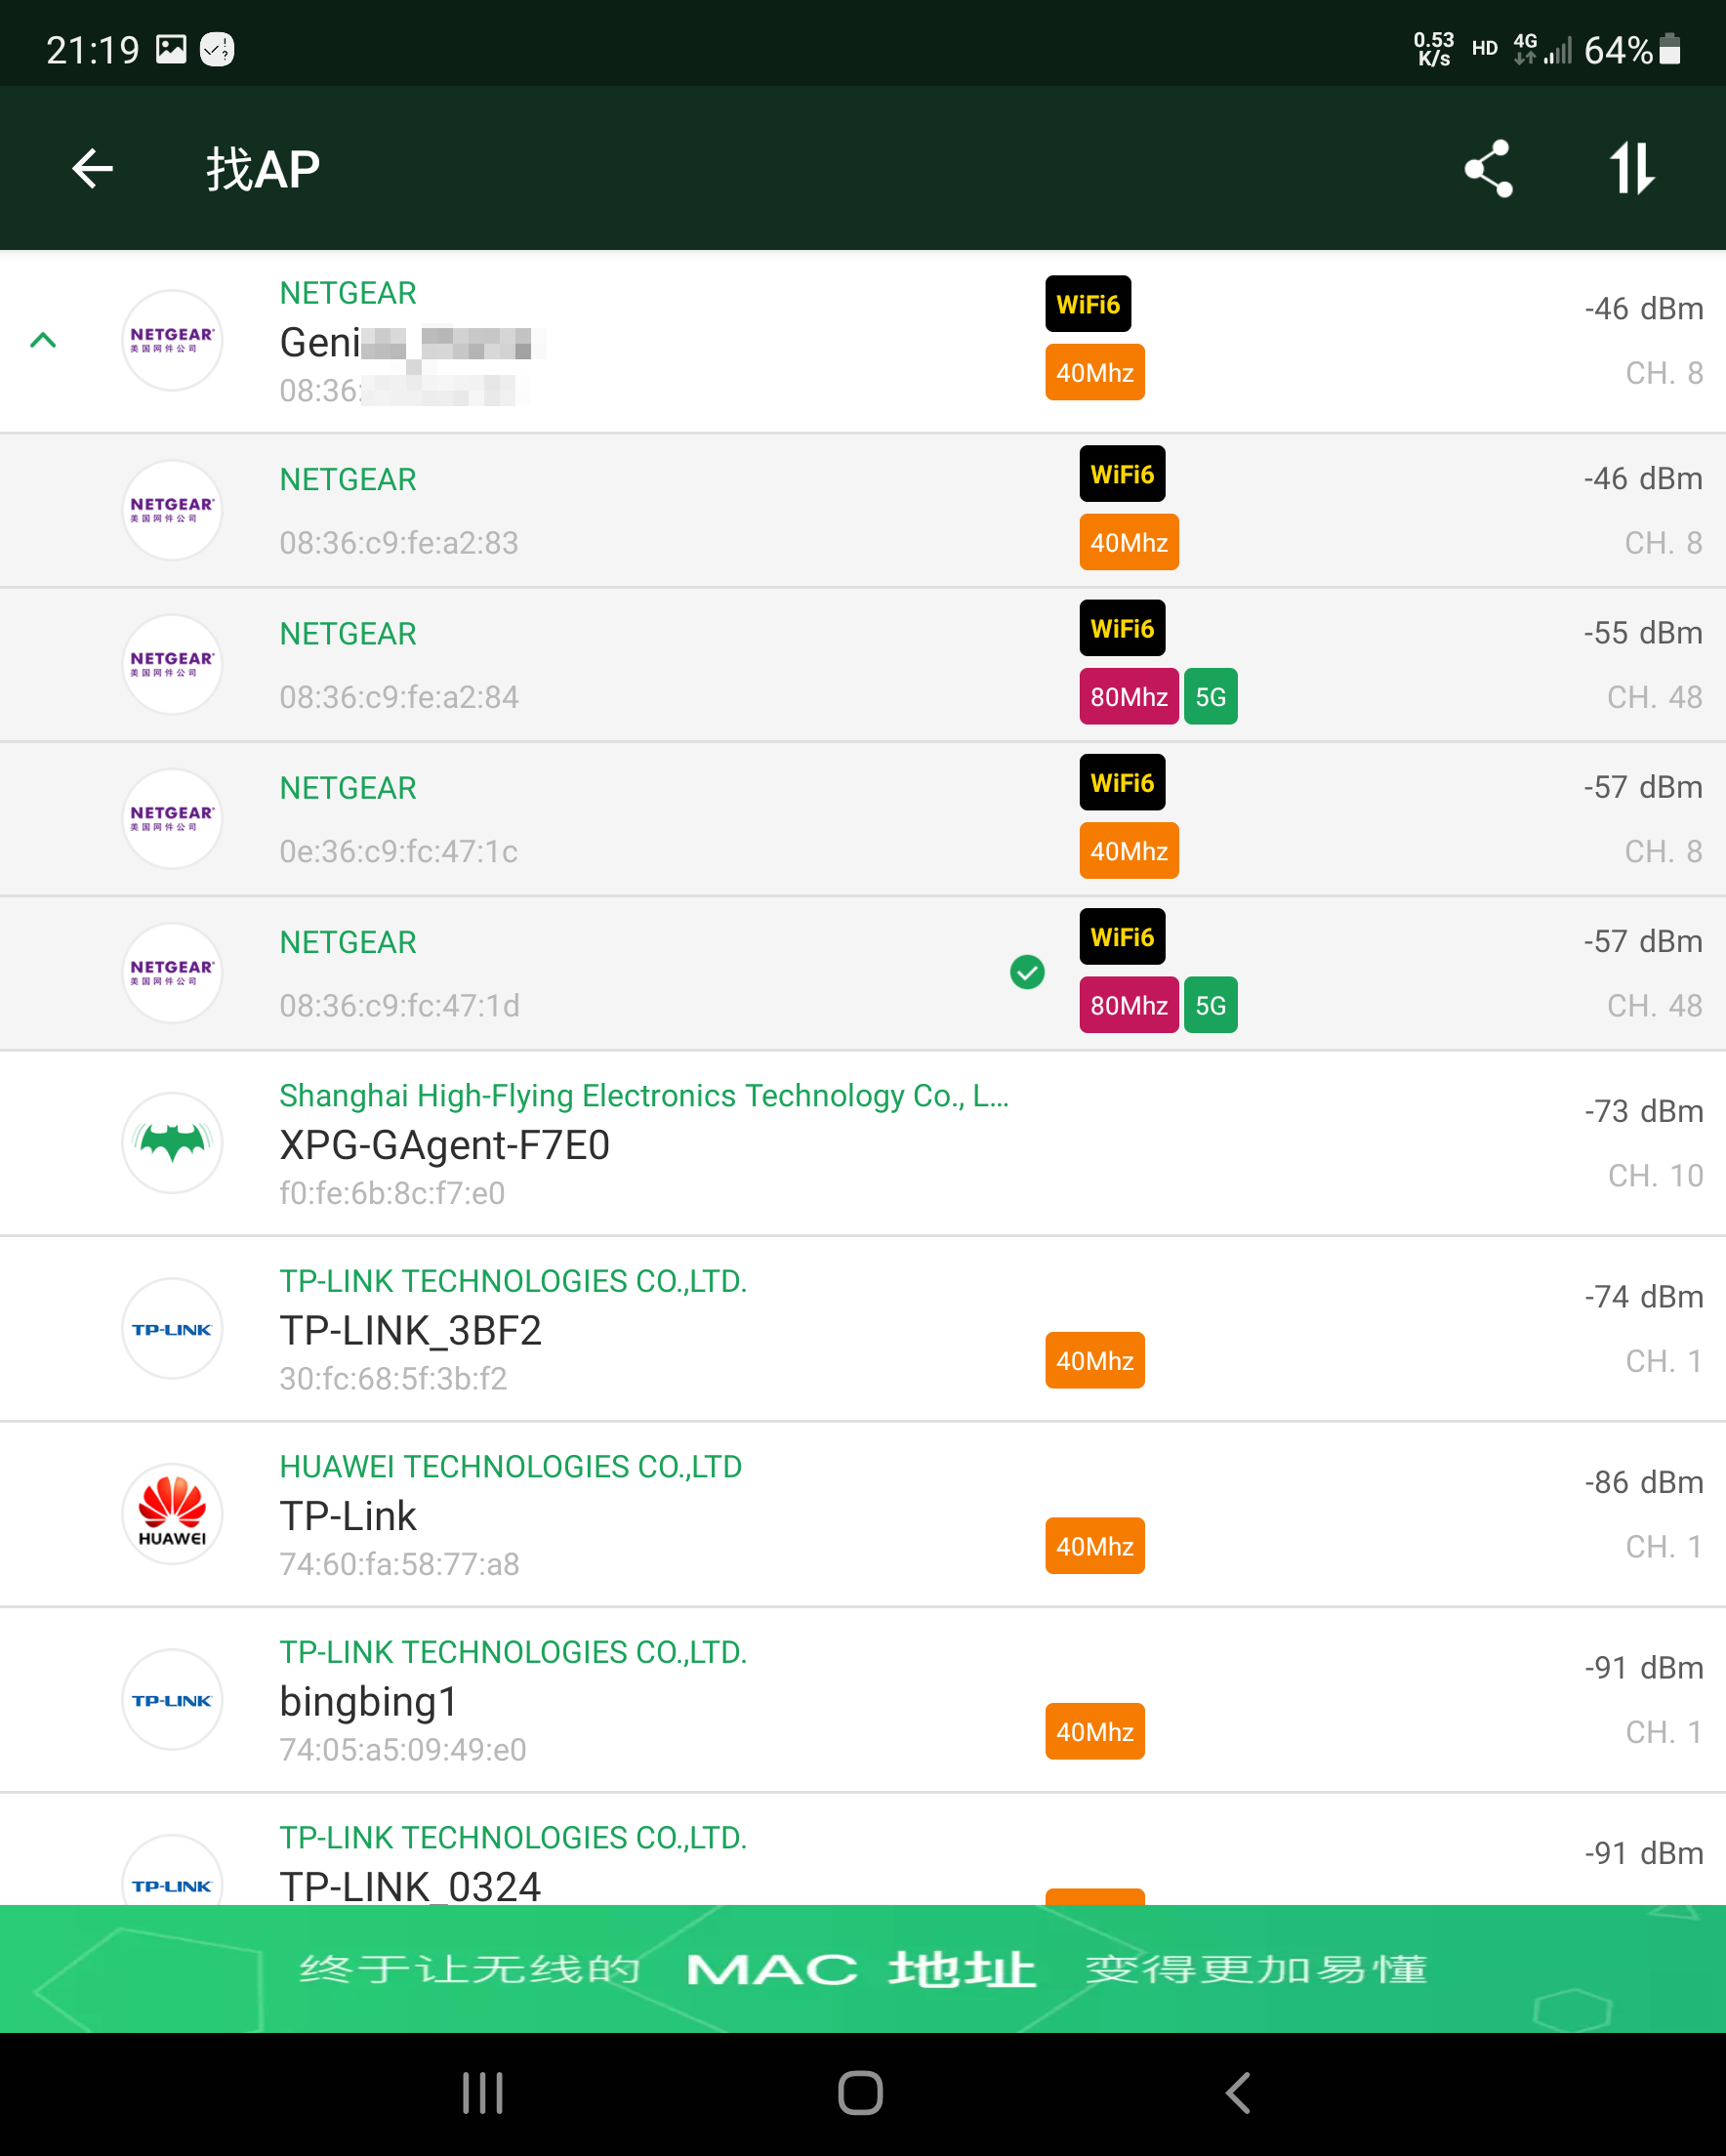Tap -55 dBm signal value
Image resolution: width=1726 pixels, height=2156 pixels.
point(1643,633)
